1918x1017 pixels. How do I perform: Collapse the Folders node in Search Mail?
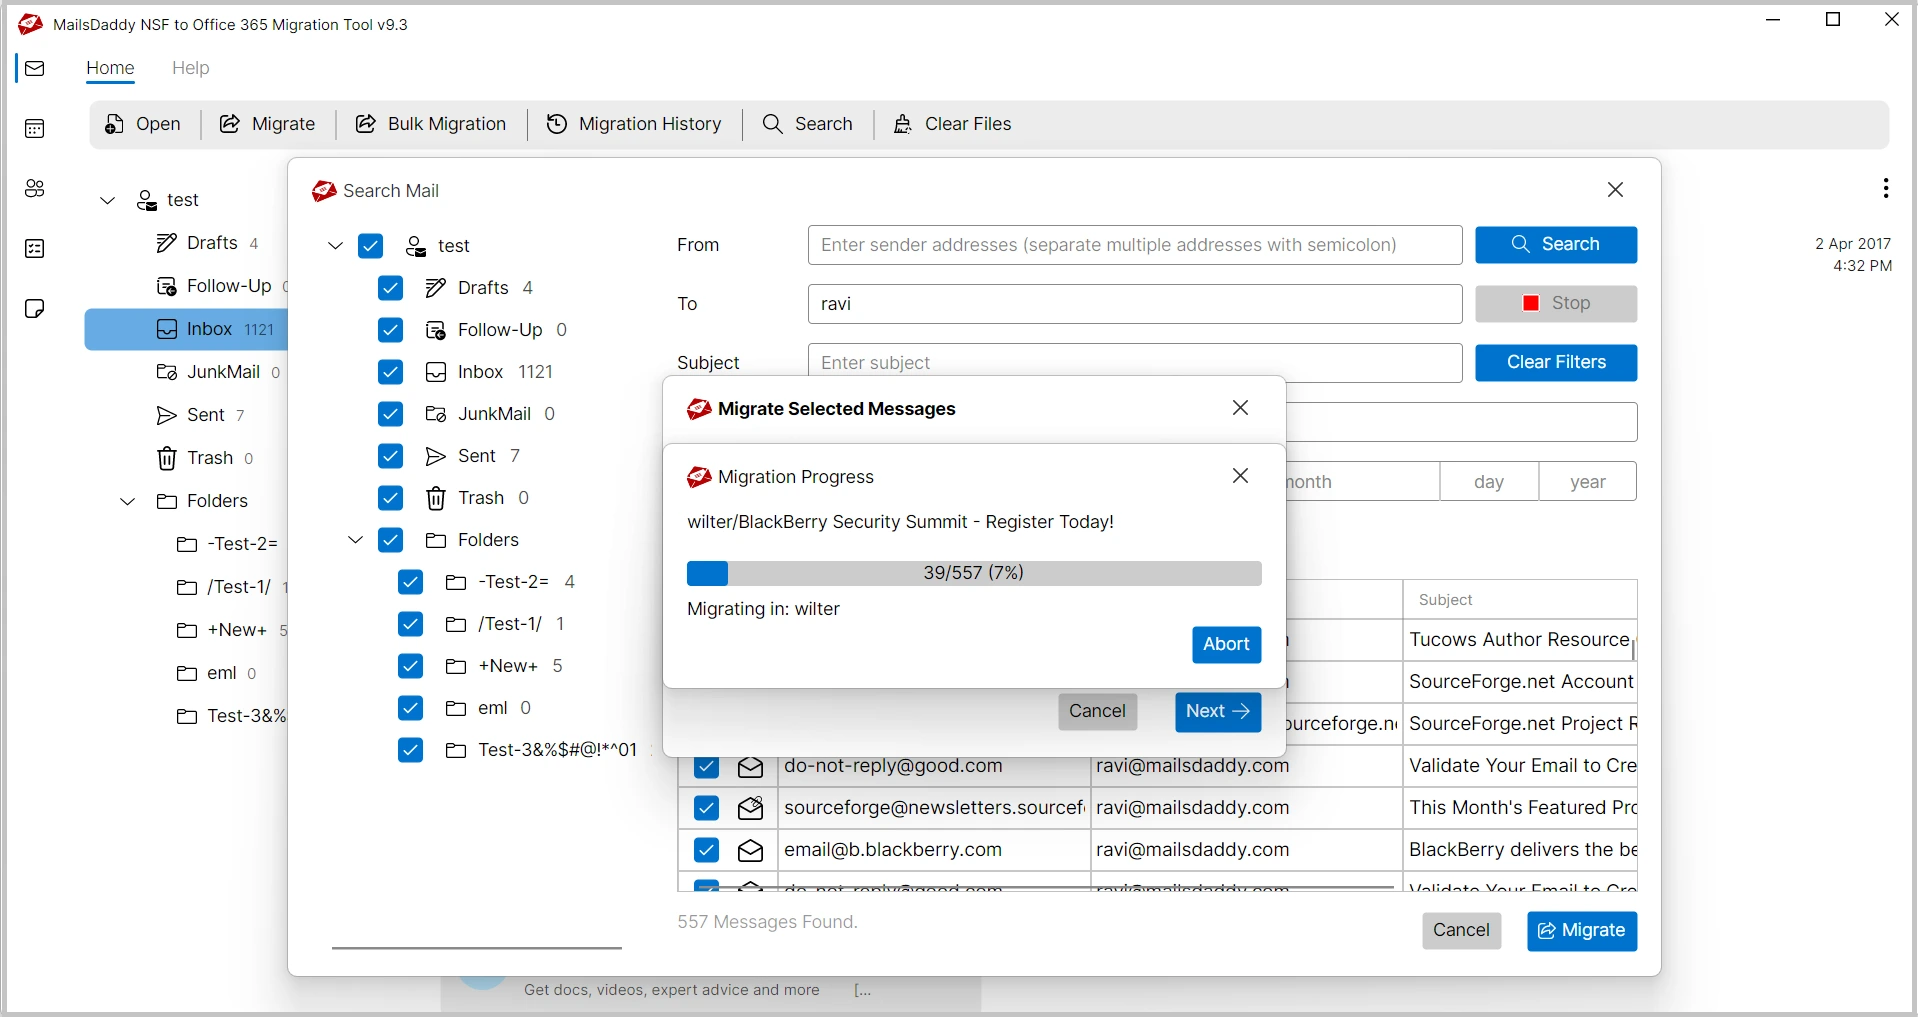(x=355, y=540)
